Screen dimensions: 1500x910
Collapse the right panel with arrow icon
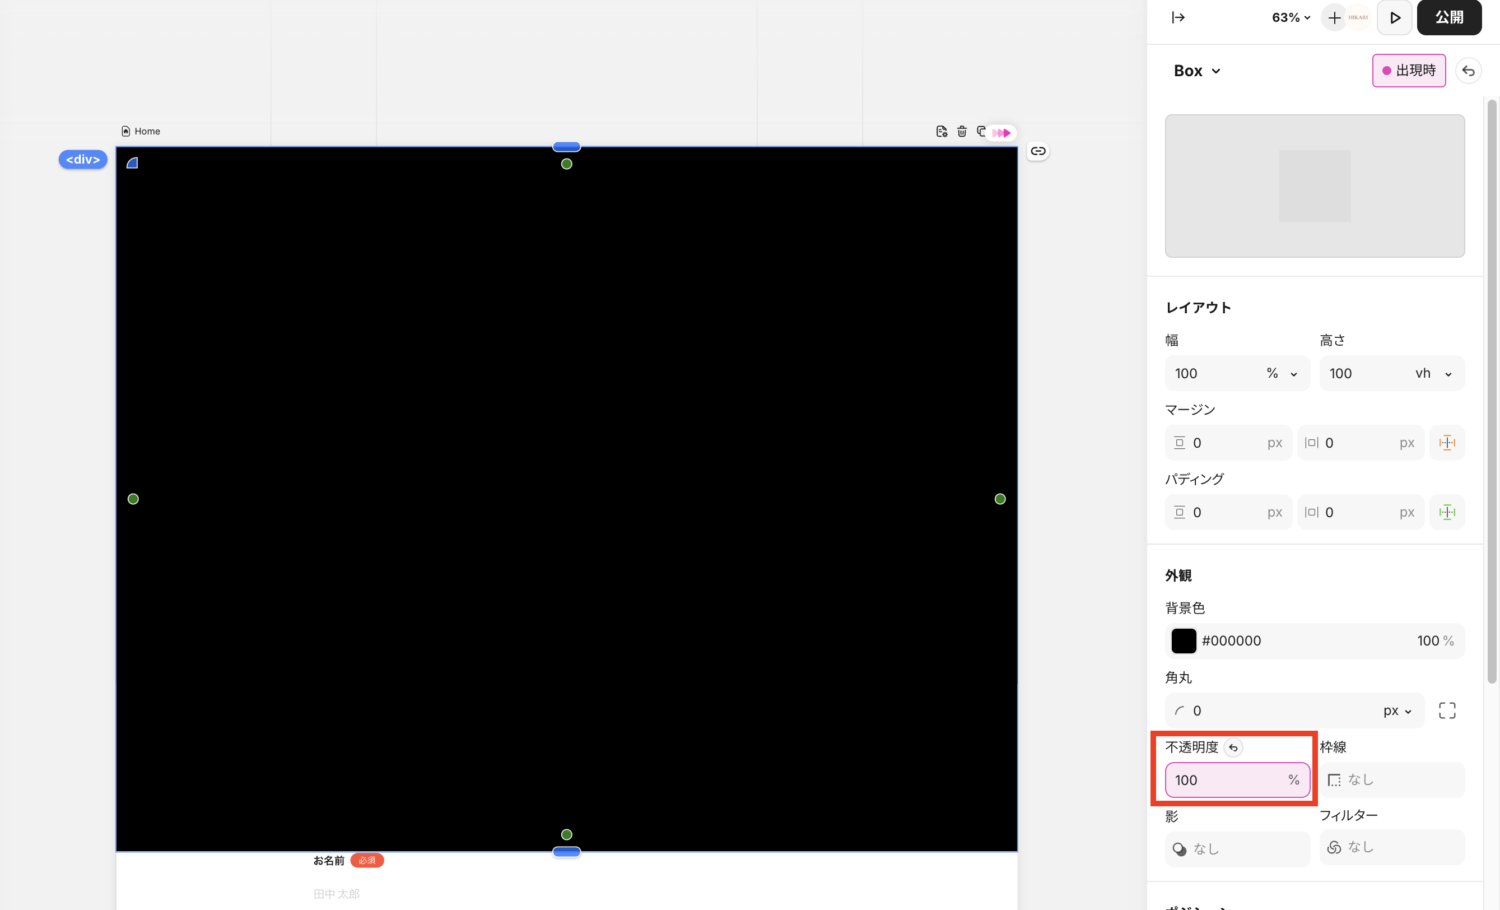click(x=1178, y=18)
